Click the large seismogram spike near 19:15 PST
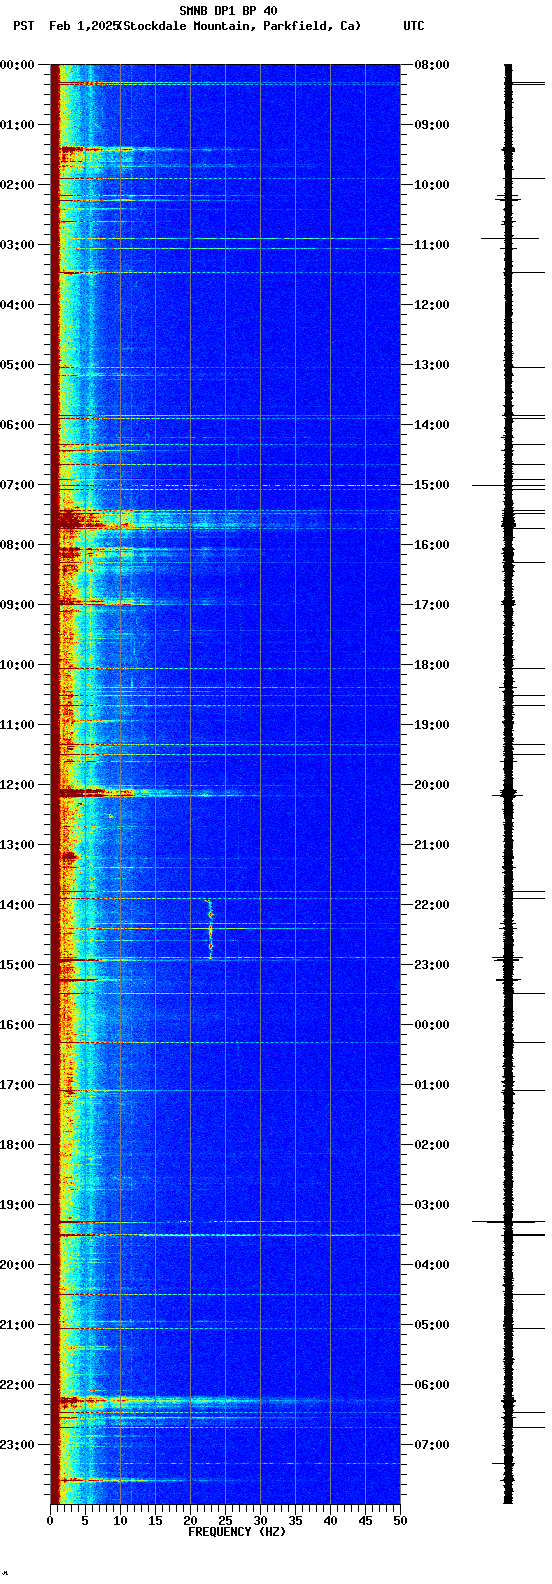Image resolution: width=552 pixels, height=1584 pixels. tap(509, 1221)
